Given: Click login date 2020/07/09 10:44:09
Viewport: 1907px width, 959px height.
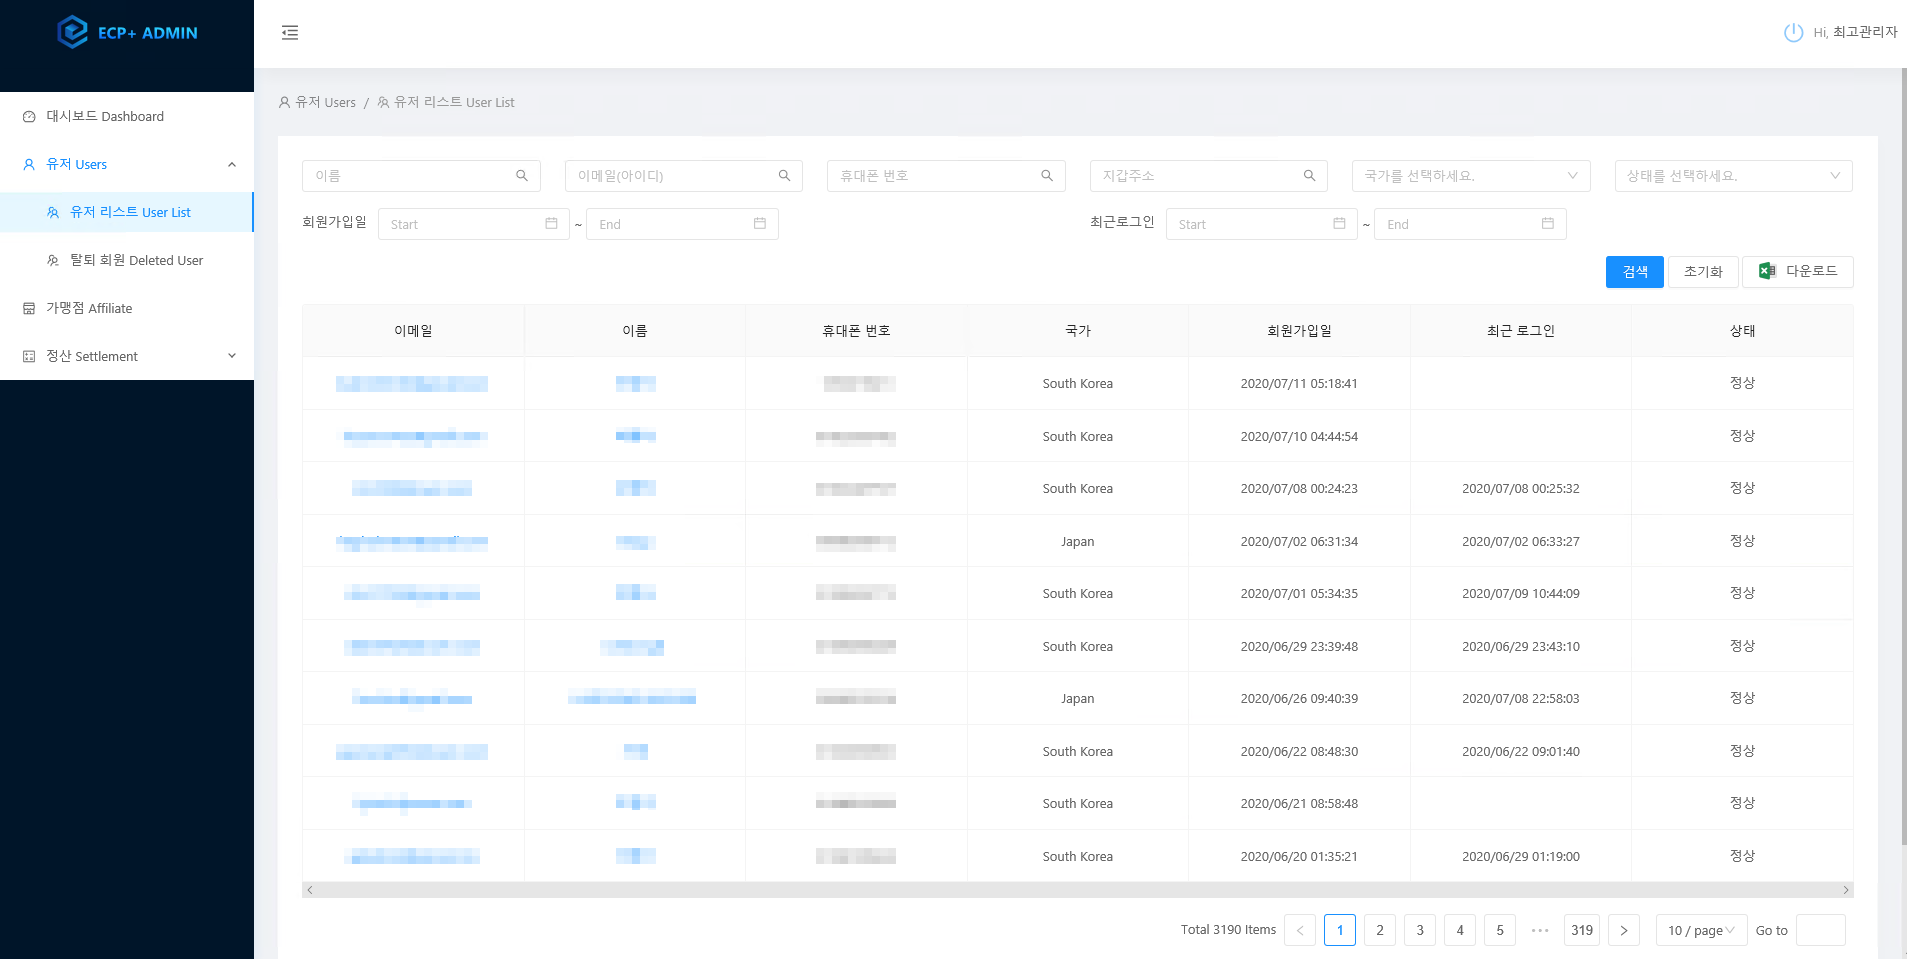Looking at the screenshot, I should click(1521, 594).
